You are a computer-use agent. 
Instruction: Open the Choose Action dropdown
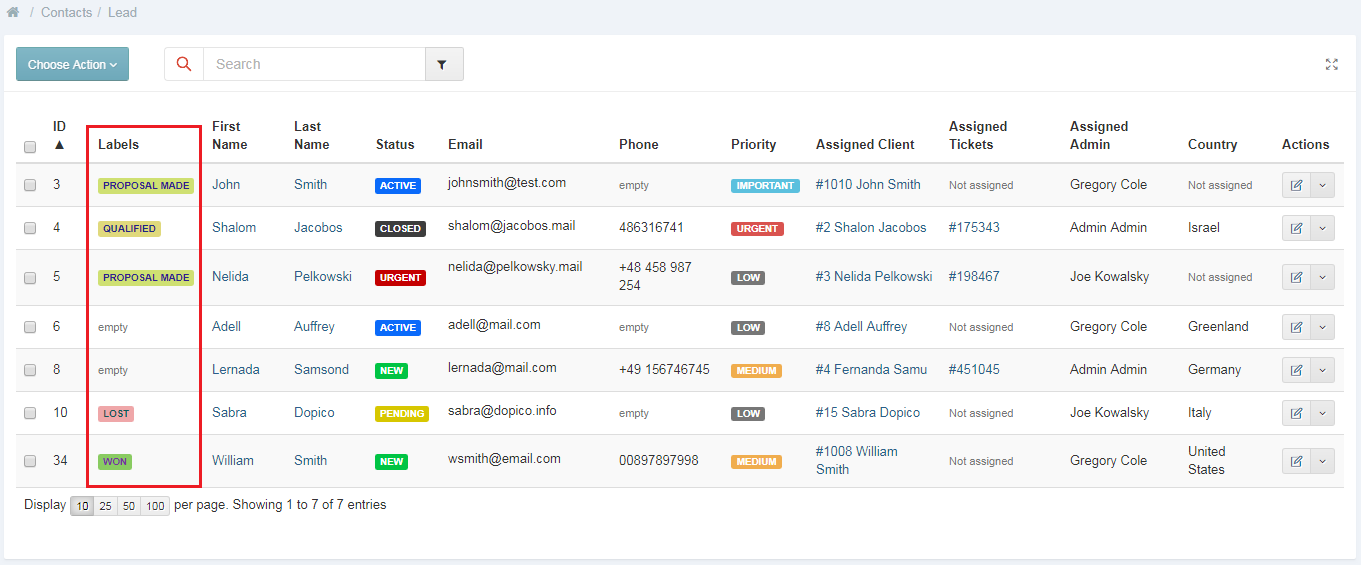click(72, 64)
